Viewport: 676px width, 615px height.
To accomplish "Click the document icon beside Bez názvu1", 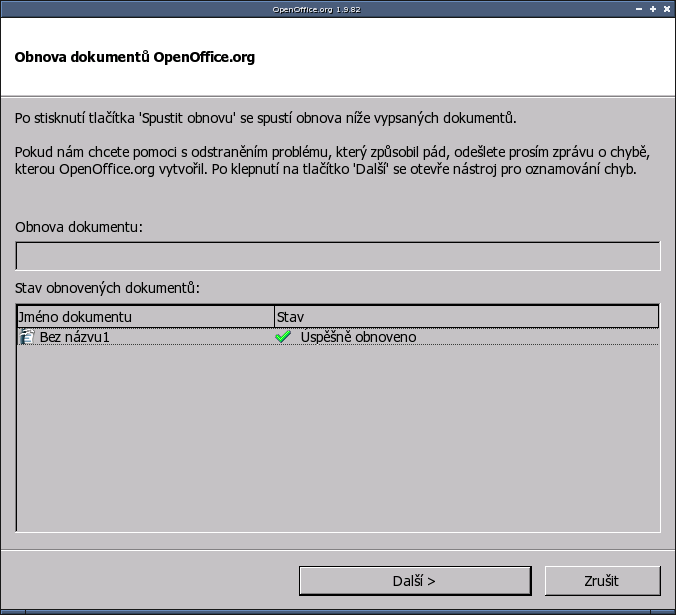I will point(27,337).
